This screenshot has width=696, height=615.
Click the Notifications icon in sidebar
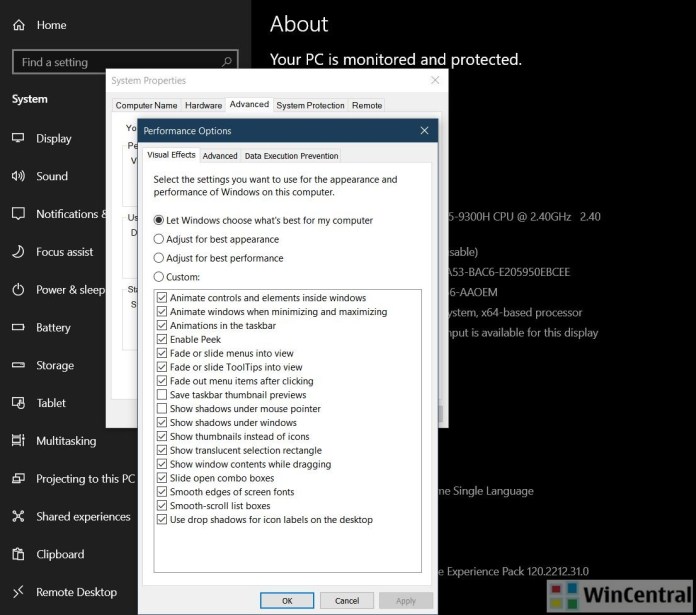[x=18, y=213]
